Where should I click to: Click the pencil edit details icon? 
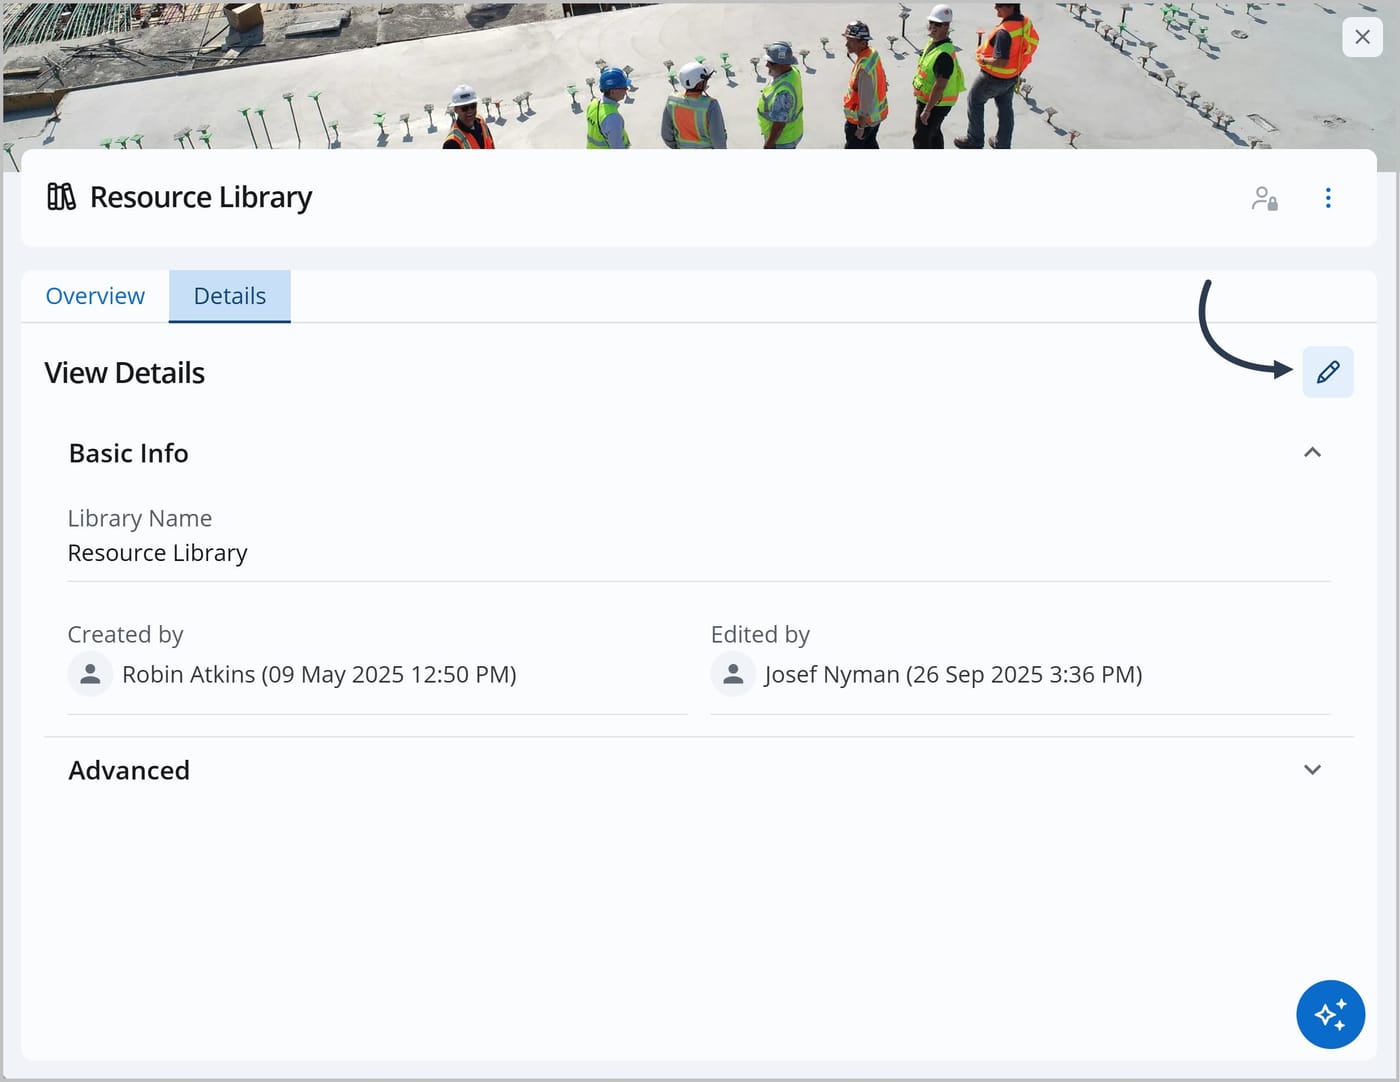tap(1327, 372)
